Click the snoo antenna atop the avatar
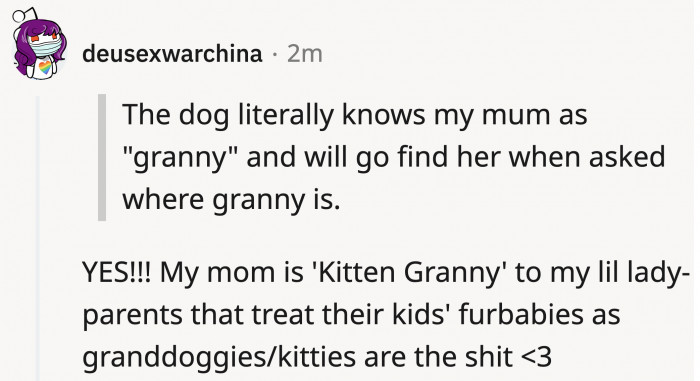Viewport: 700px width, 381px height. click(x=23, y=15)
